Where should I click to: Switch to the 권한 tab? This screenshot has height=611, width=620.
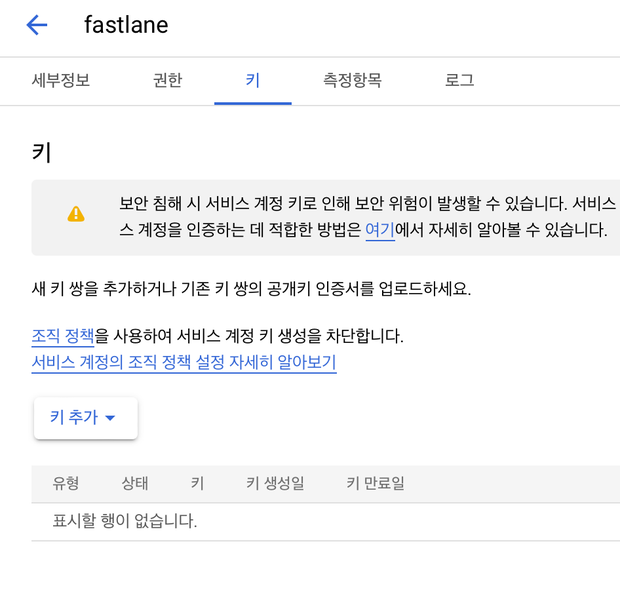pyautogui.click(x=168, y=80)
